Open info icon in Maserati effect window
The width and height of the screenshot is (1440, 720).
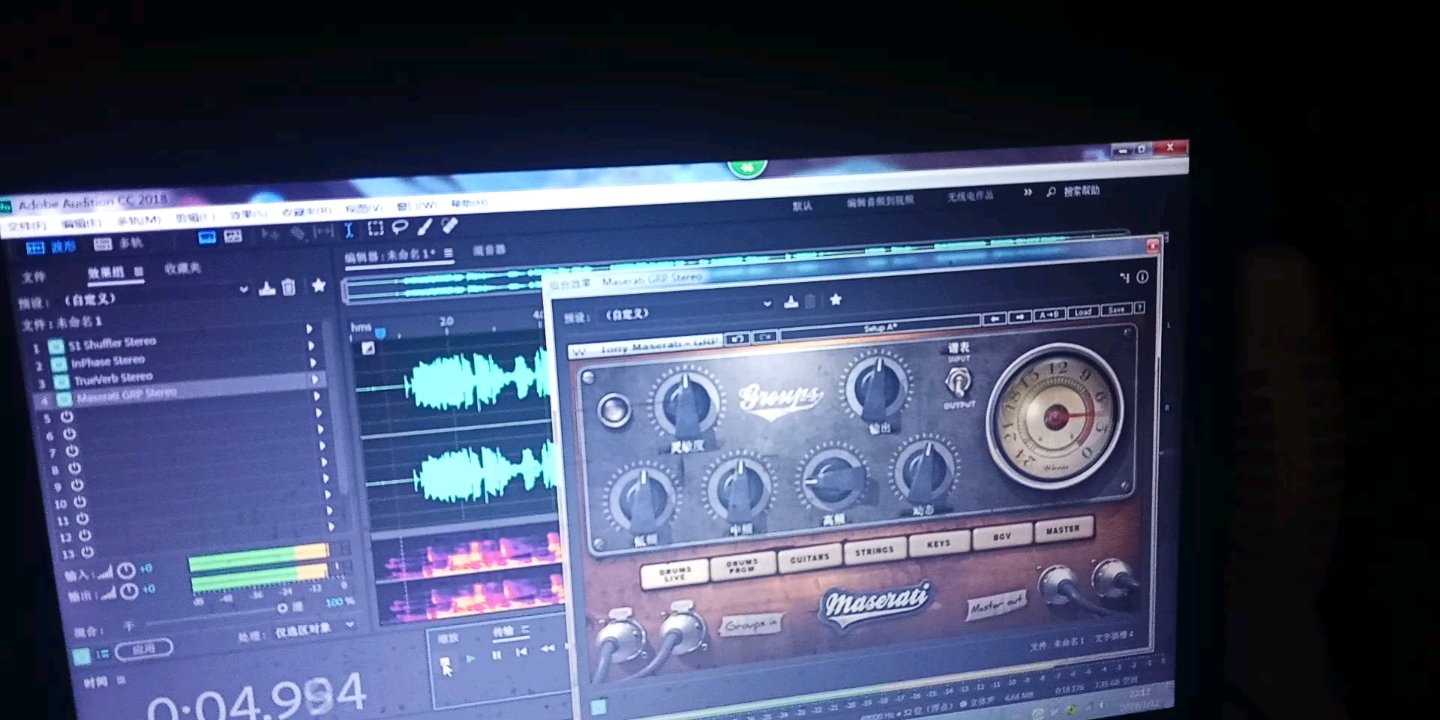coord(1142,277)
